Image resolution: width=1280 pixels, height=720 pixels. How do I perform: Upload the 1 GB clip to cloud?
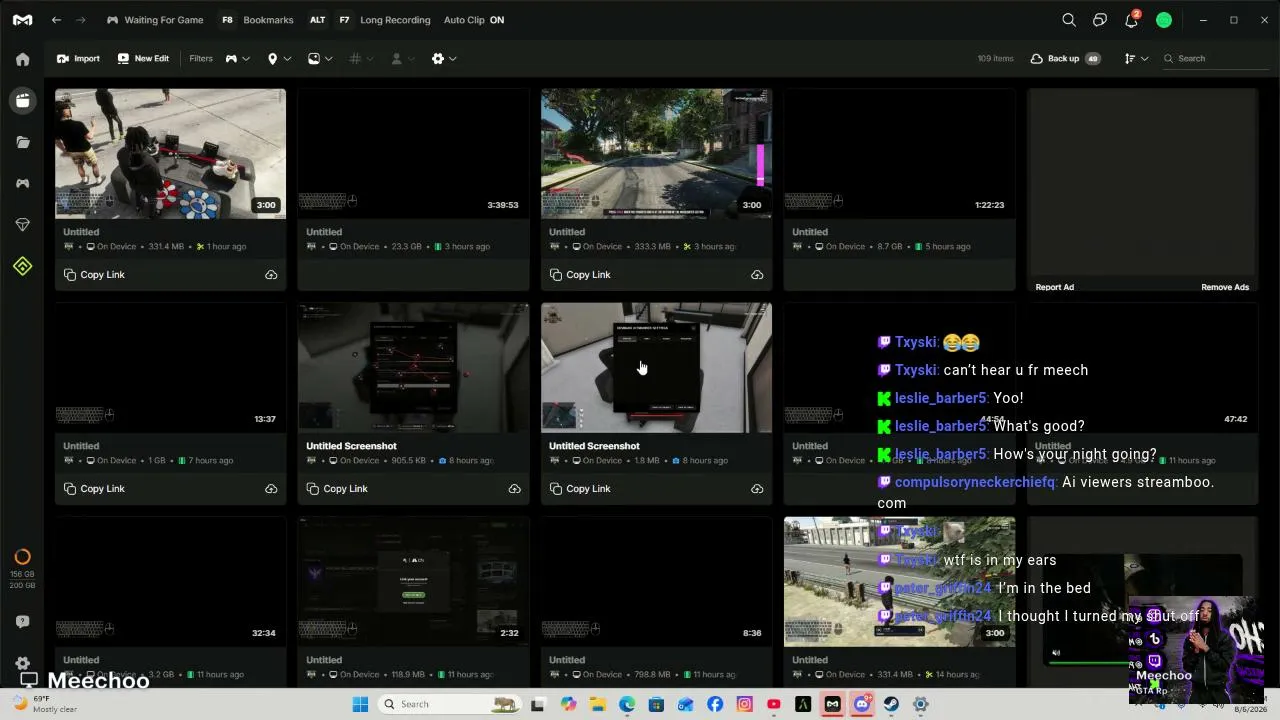point(271,489)
